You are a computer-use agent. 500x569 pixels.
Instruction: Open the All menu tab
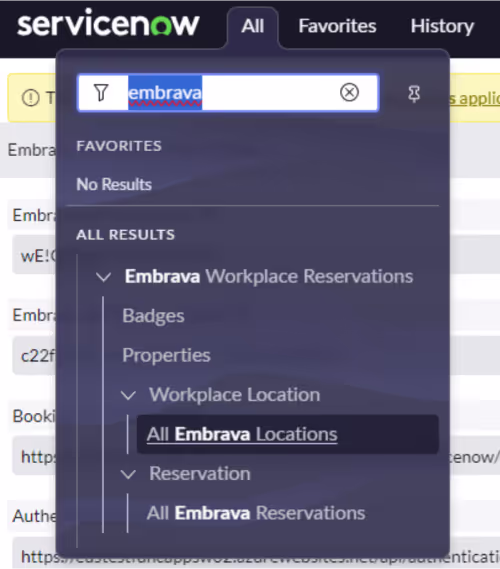253,26
